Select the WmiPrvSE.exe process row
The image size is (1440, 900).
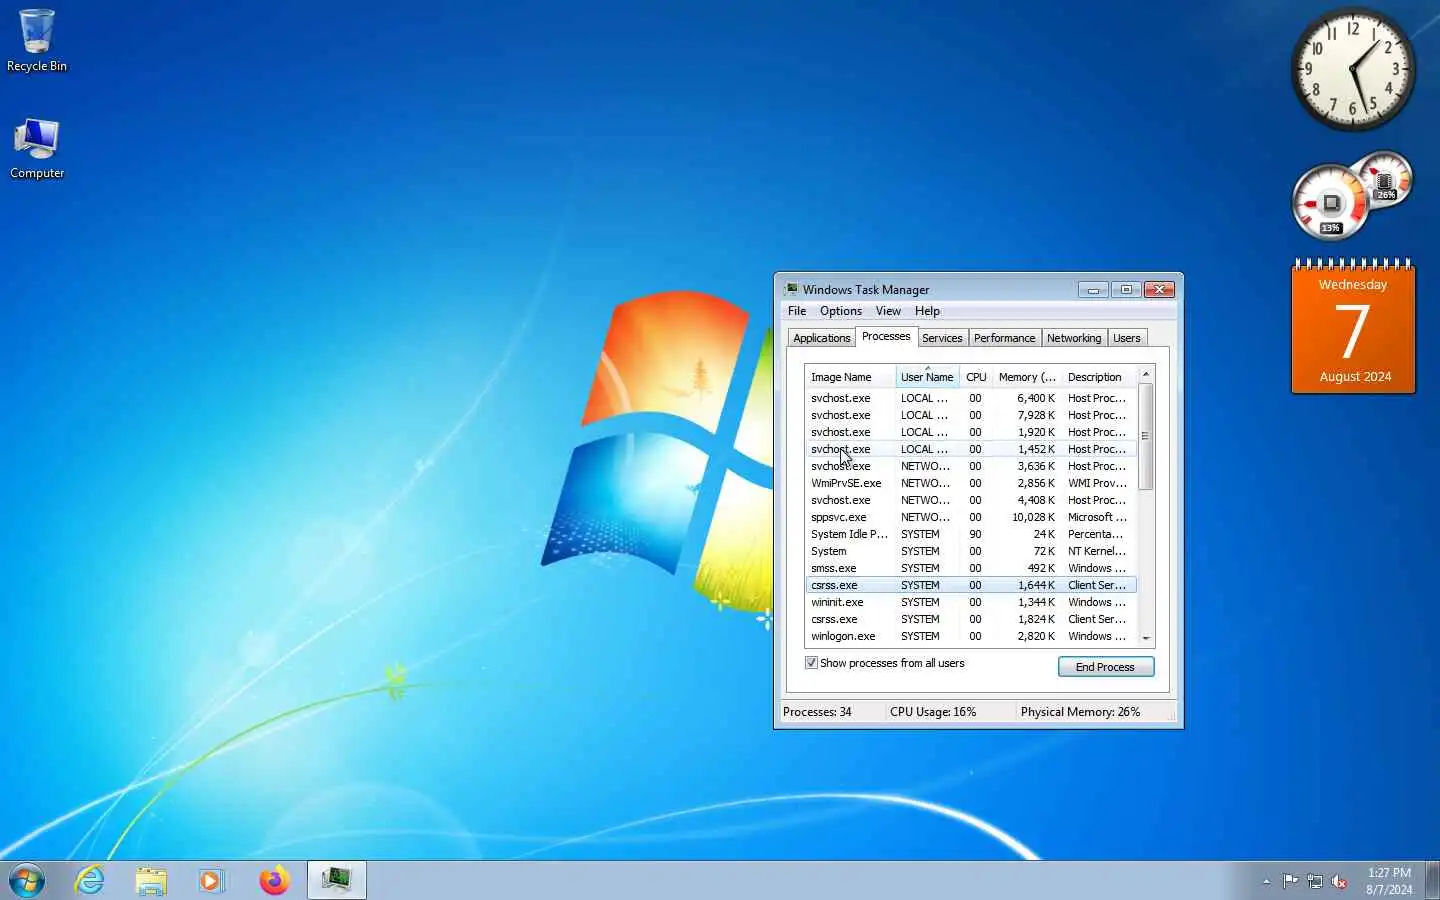point(971,483)
